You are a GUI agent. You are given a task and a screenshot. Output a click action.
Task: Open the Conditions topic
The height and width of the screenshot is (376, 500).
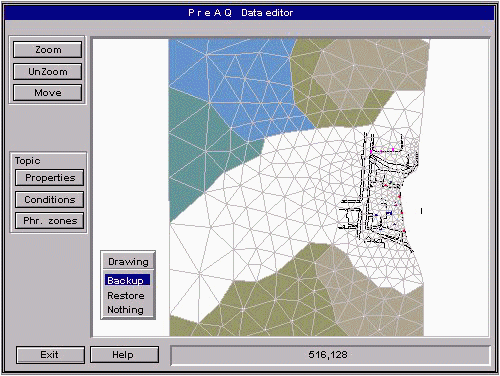(x=50, y=199)
